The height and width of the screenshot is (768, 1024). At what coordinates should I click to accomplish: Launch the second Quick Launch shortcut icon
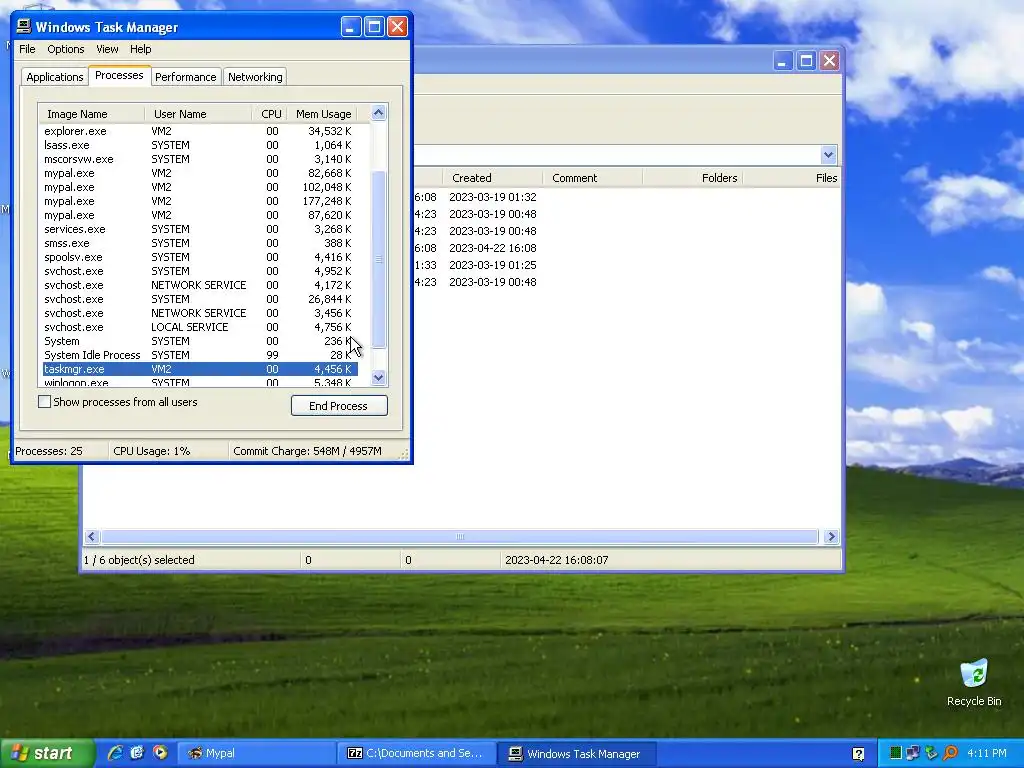[137, 753]
